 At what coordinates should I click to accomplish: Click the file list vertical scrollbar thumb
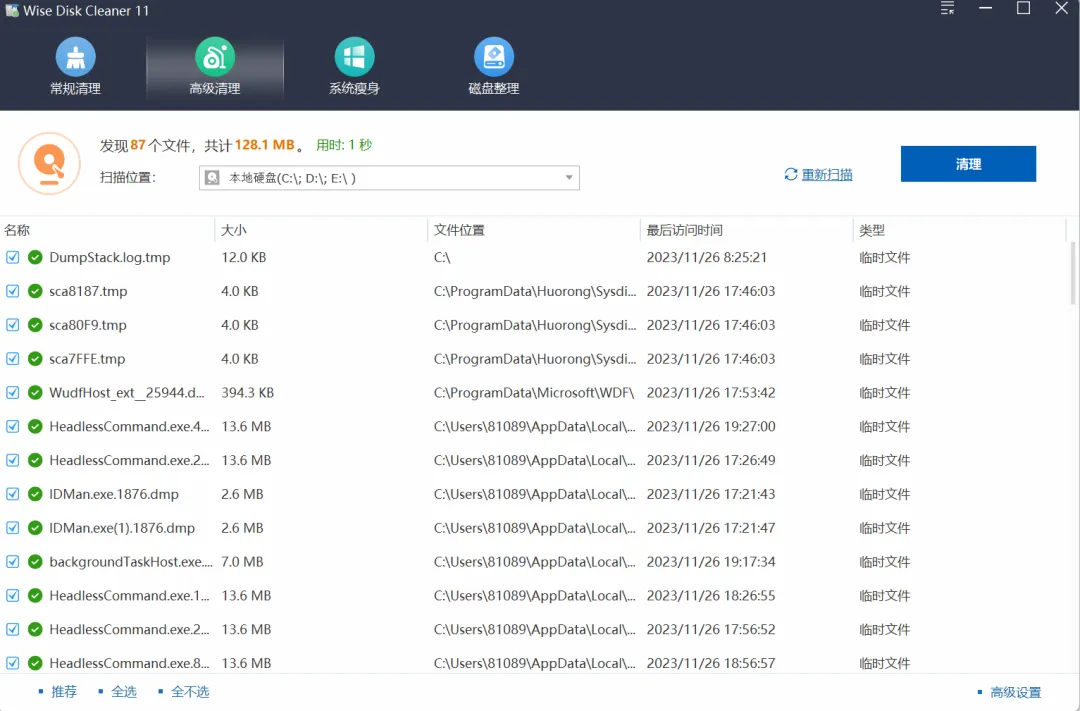point(1072,274)
